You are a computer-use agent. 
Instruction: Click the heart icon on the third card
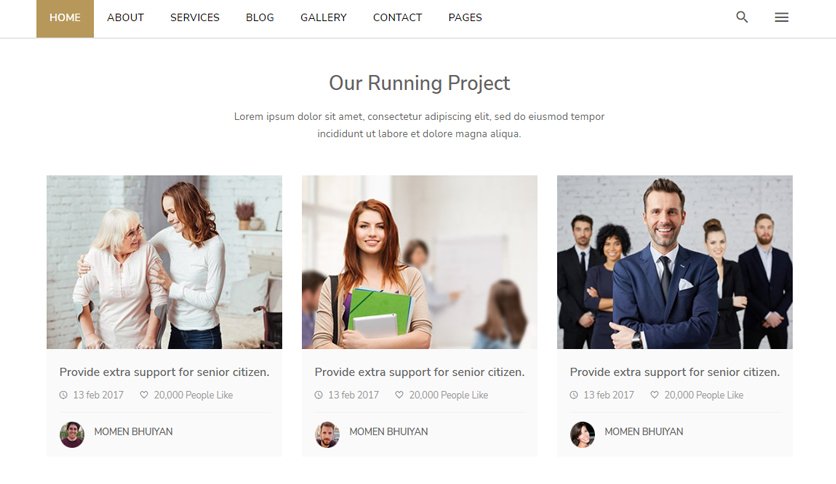tap(654, 395)
